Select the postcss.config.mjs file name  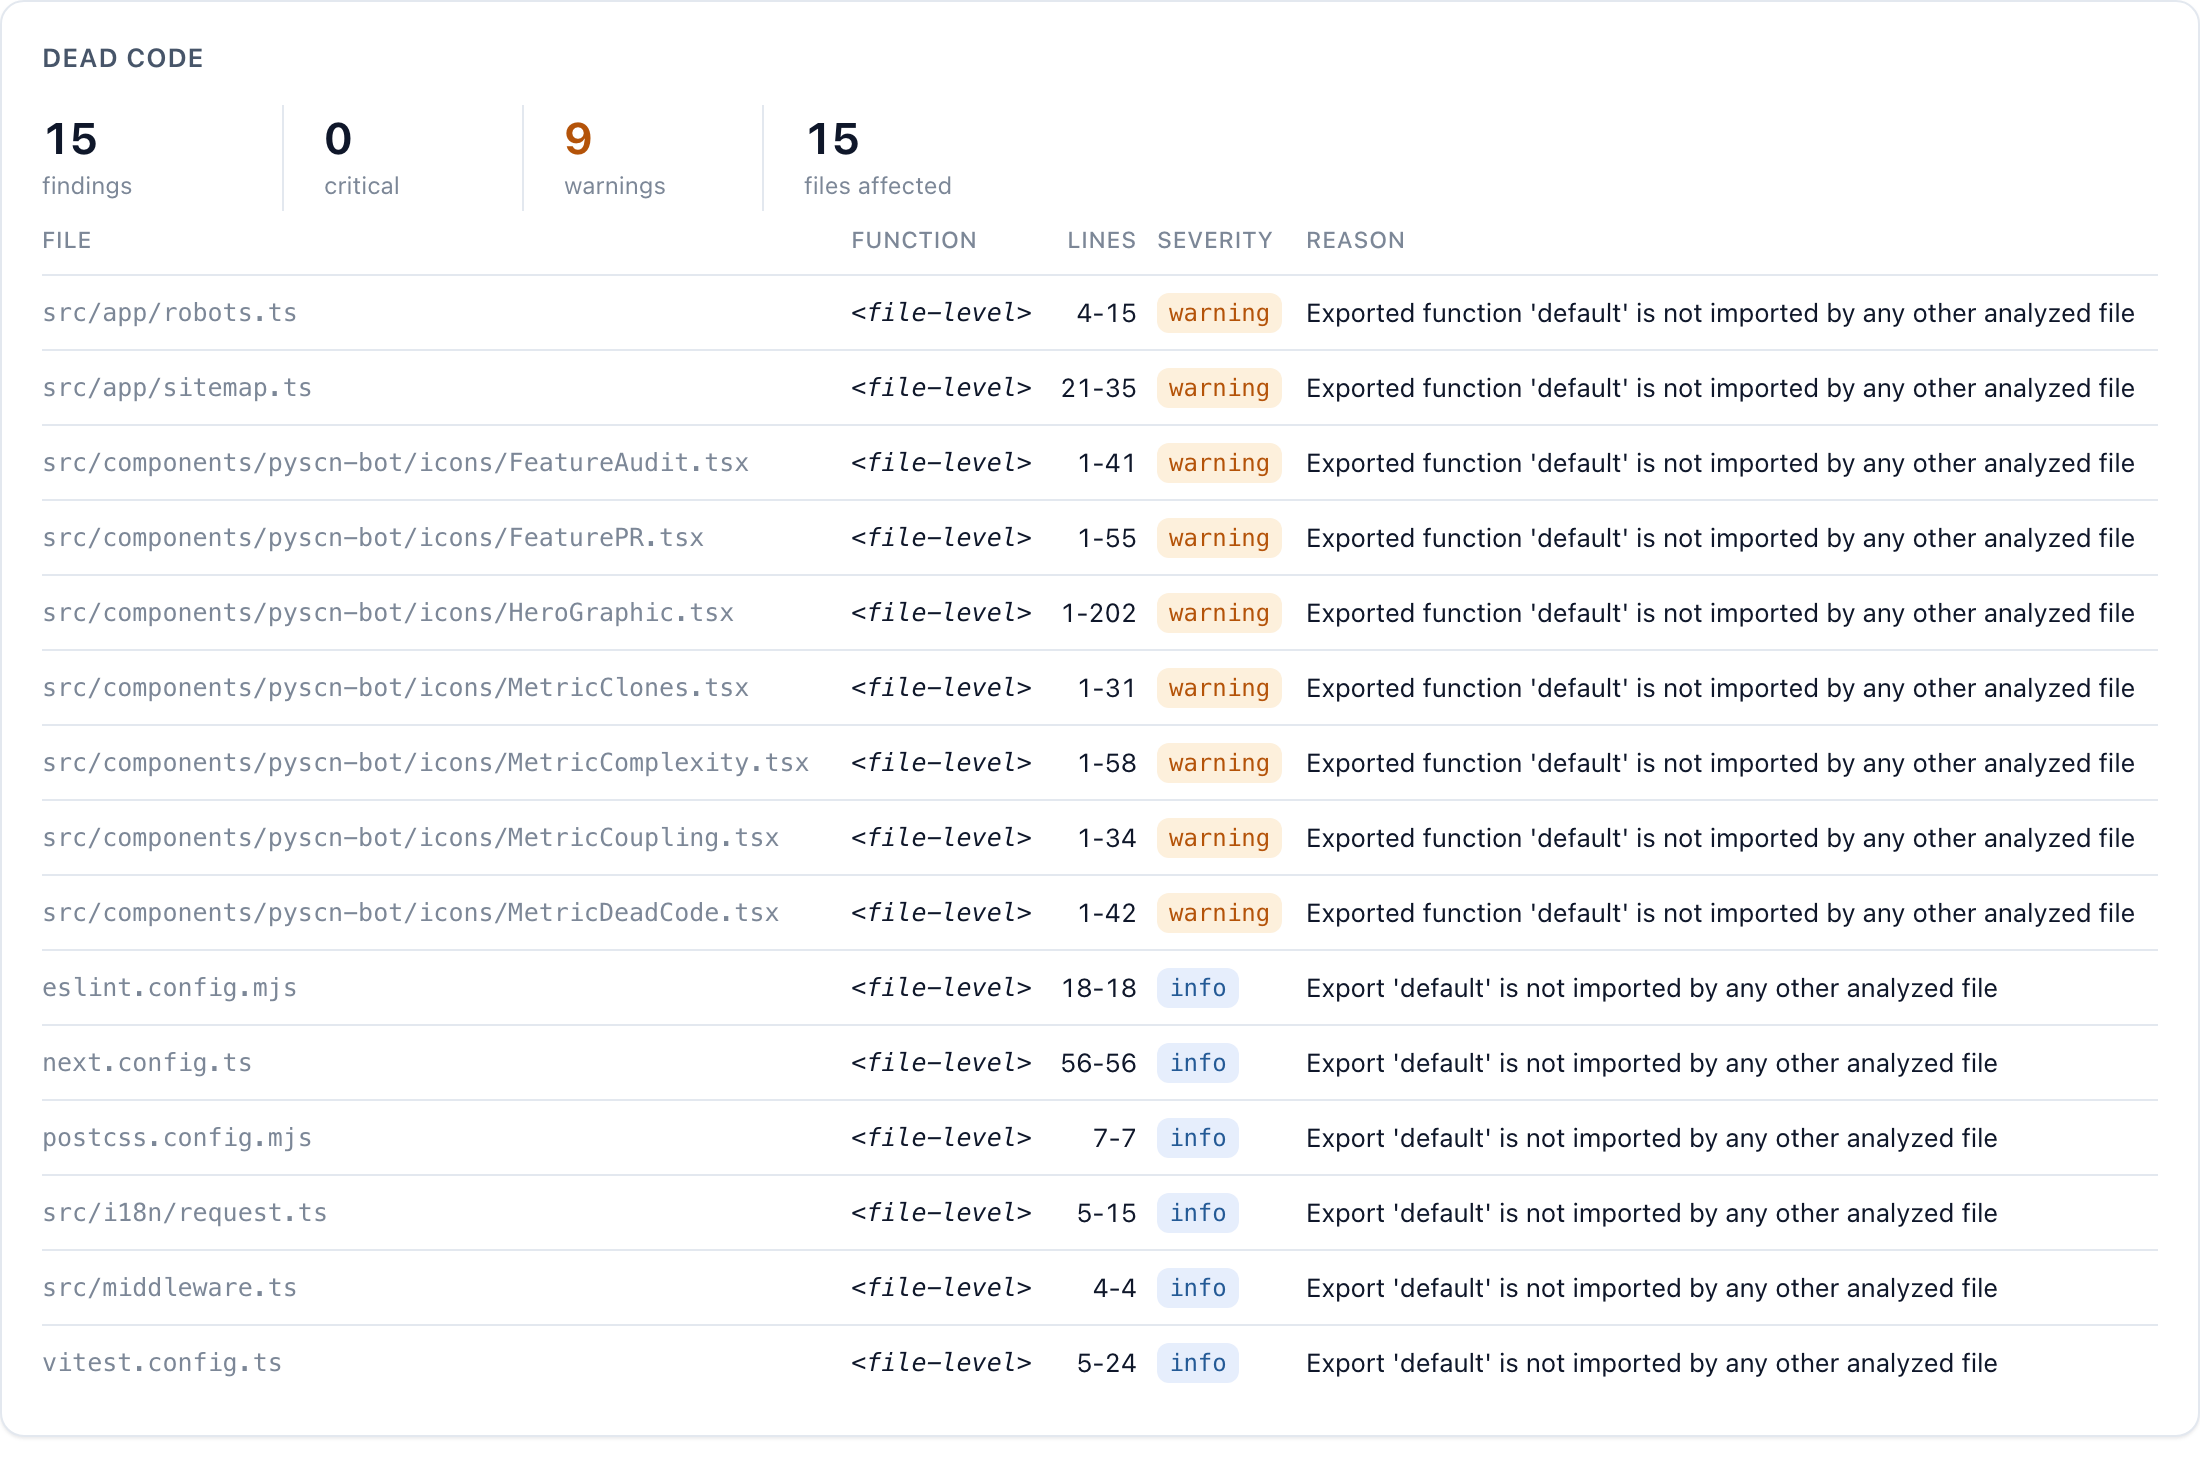177,1138
